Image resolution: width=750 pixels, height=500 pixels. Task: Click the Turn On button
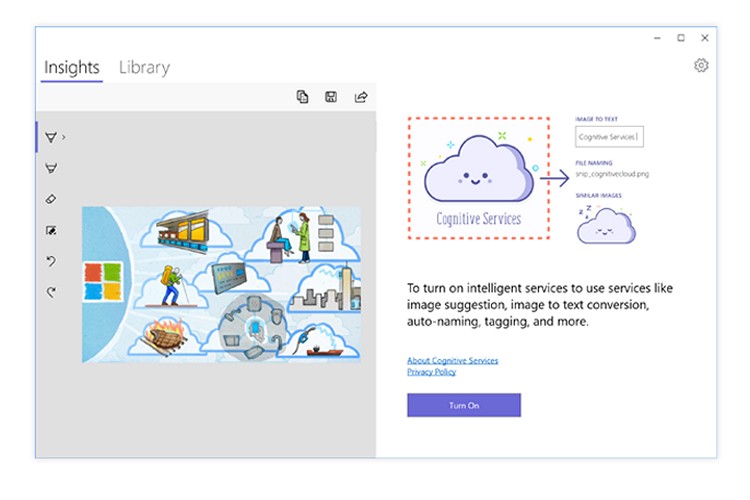(x=464, y=405)
